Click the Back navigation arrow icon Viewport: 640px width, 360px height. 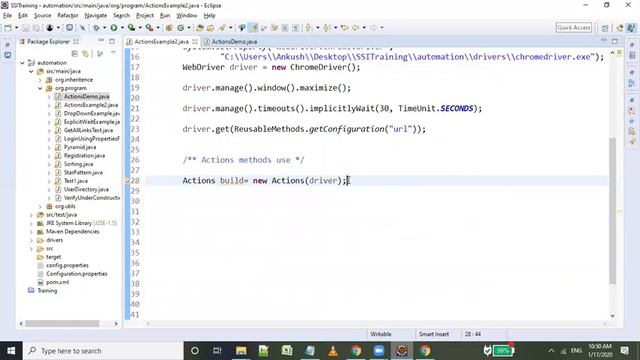(356, 28)
